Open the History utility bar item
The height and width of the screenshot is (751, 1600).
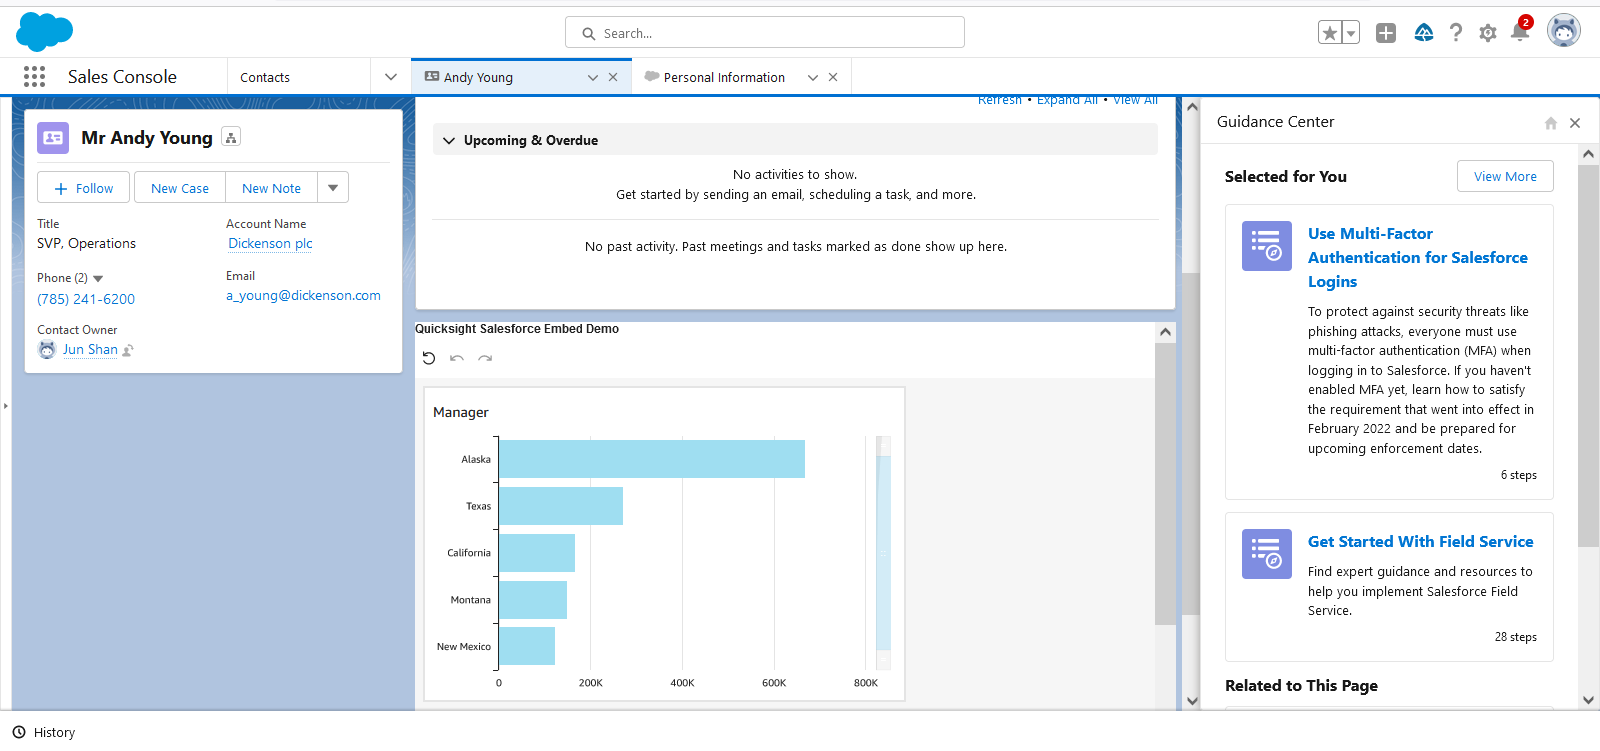44,732
